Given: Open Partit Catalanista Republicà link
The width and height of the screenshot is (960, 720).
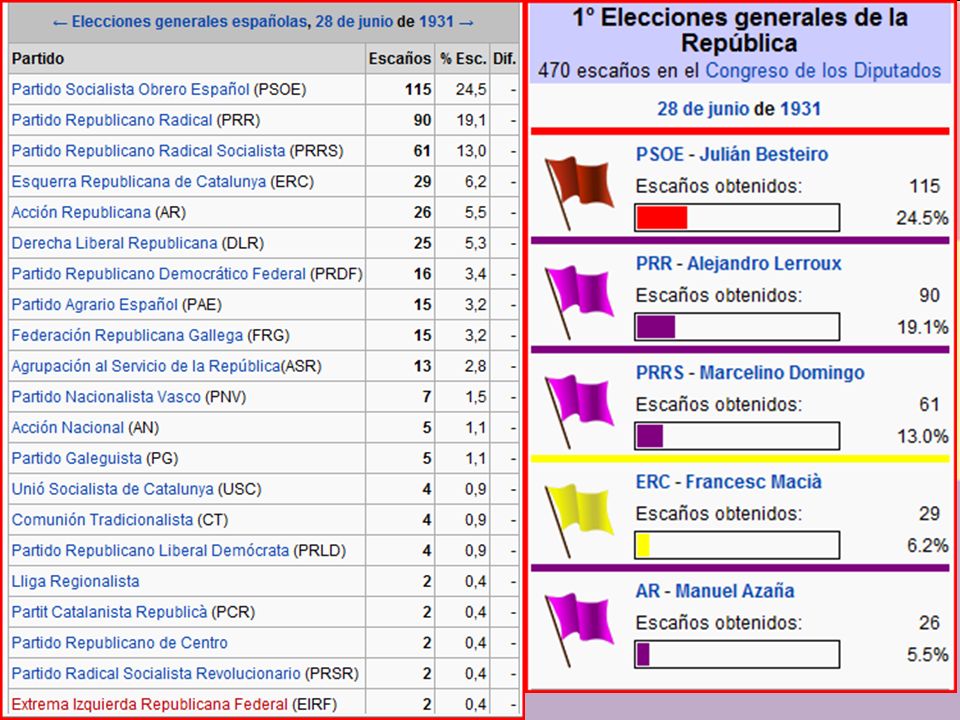Looking at the screenshot, I should 109,612.
